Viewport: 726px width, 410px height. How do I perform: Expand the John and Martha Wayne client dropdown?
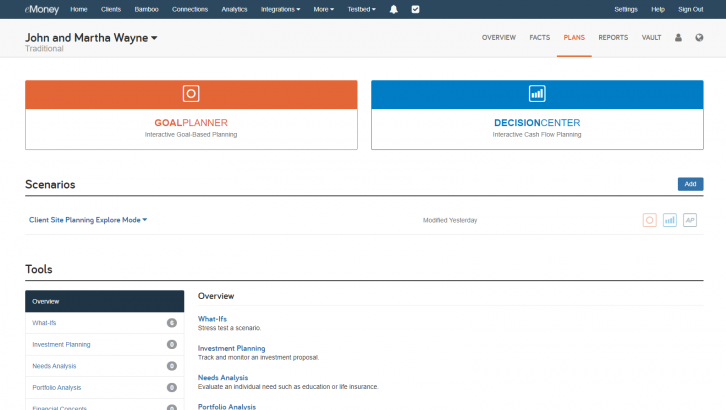pyautogui.click(x=91, y=38)
